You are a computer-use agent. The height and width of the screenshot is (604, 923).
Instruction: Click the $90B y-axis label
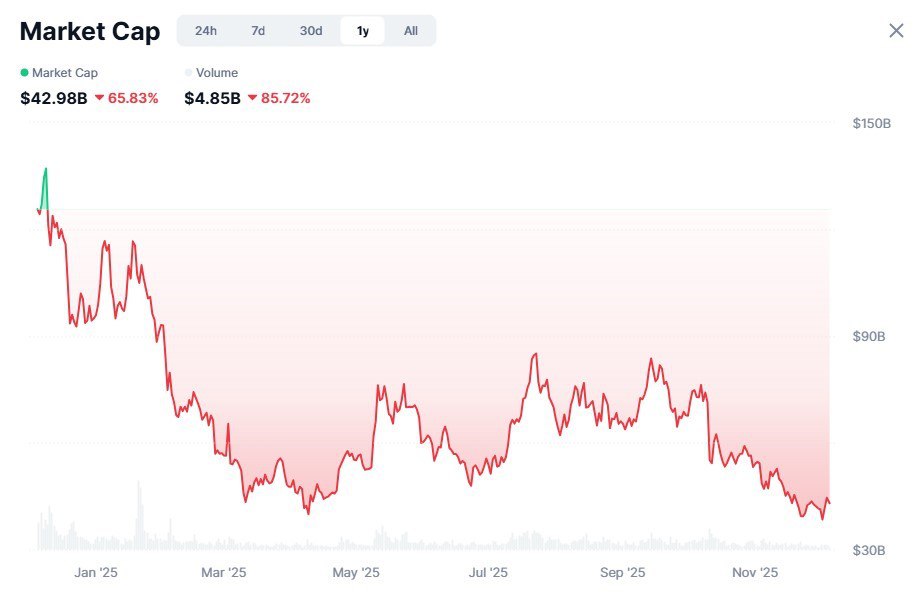click(x=868, y=337)
